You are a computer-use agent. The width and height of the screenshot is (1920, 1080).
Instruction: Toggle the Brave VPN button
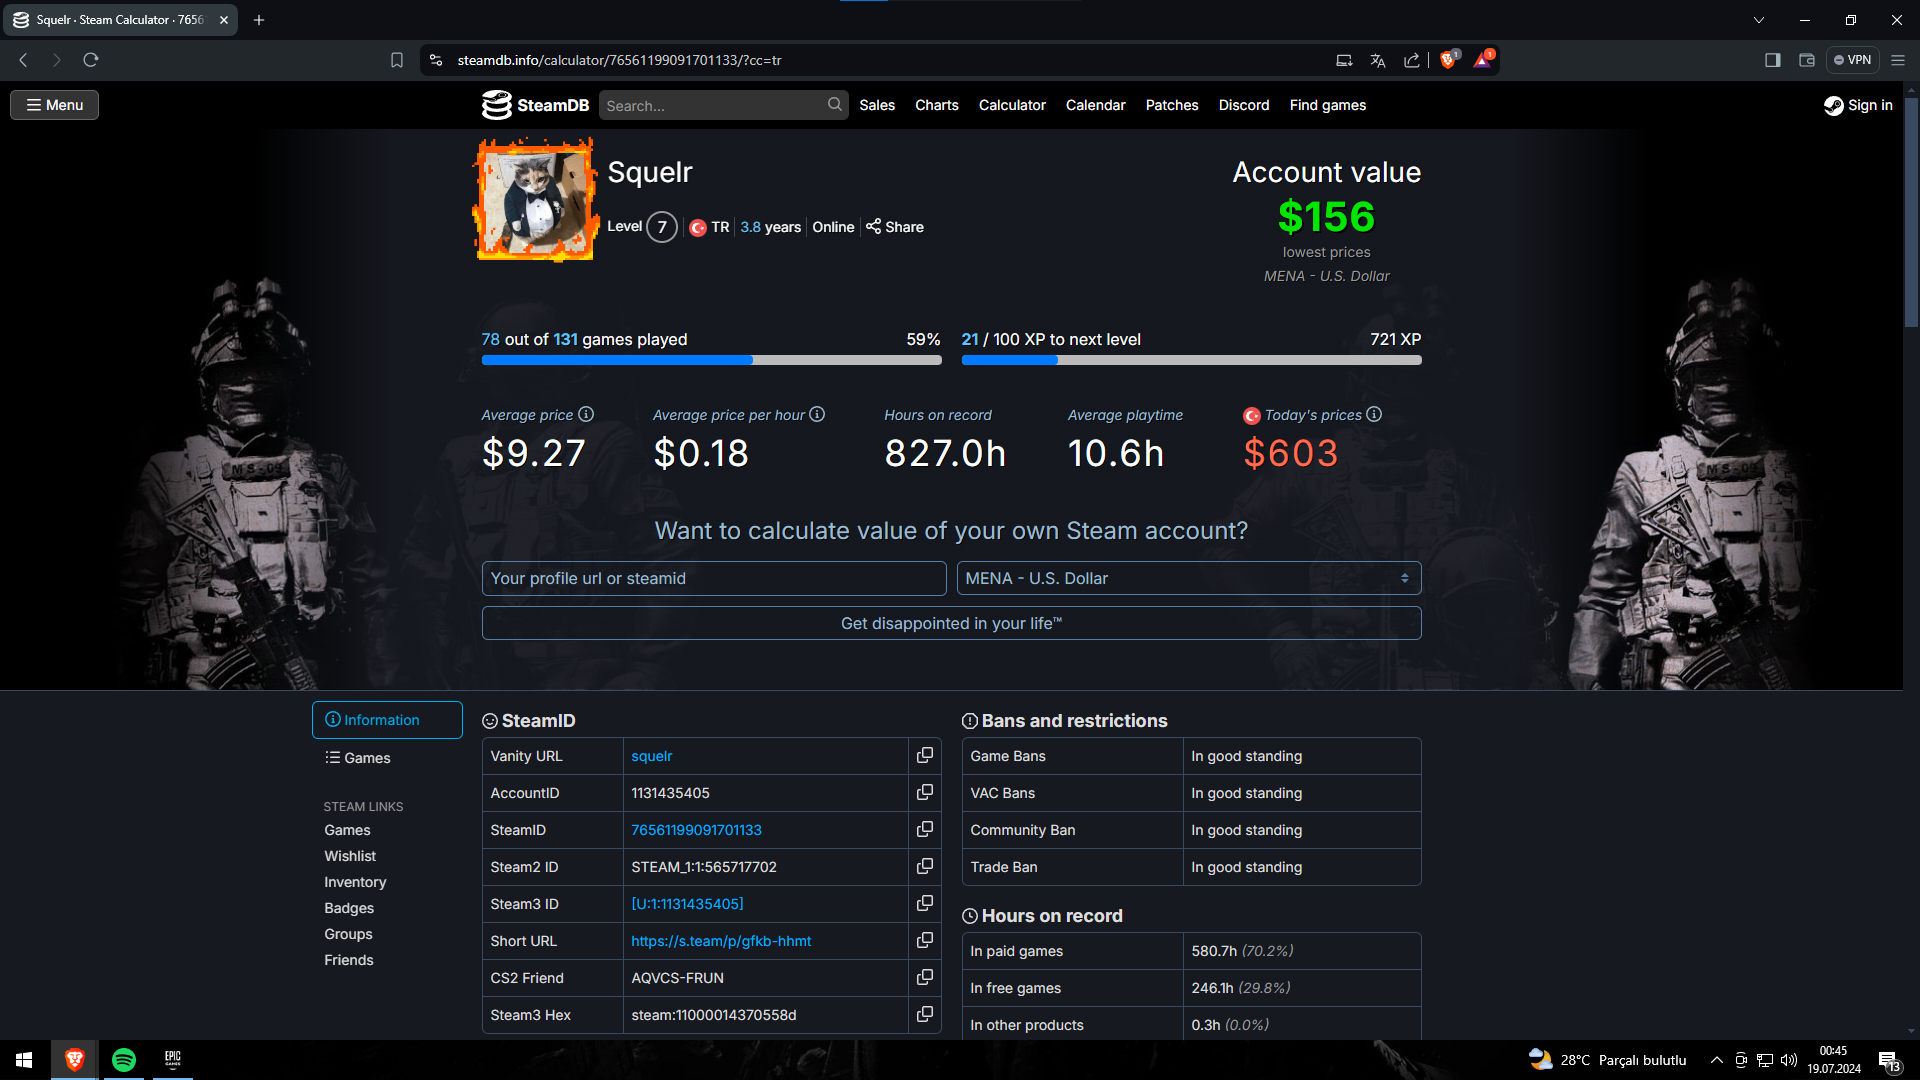coord(1852,60)
